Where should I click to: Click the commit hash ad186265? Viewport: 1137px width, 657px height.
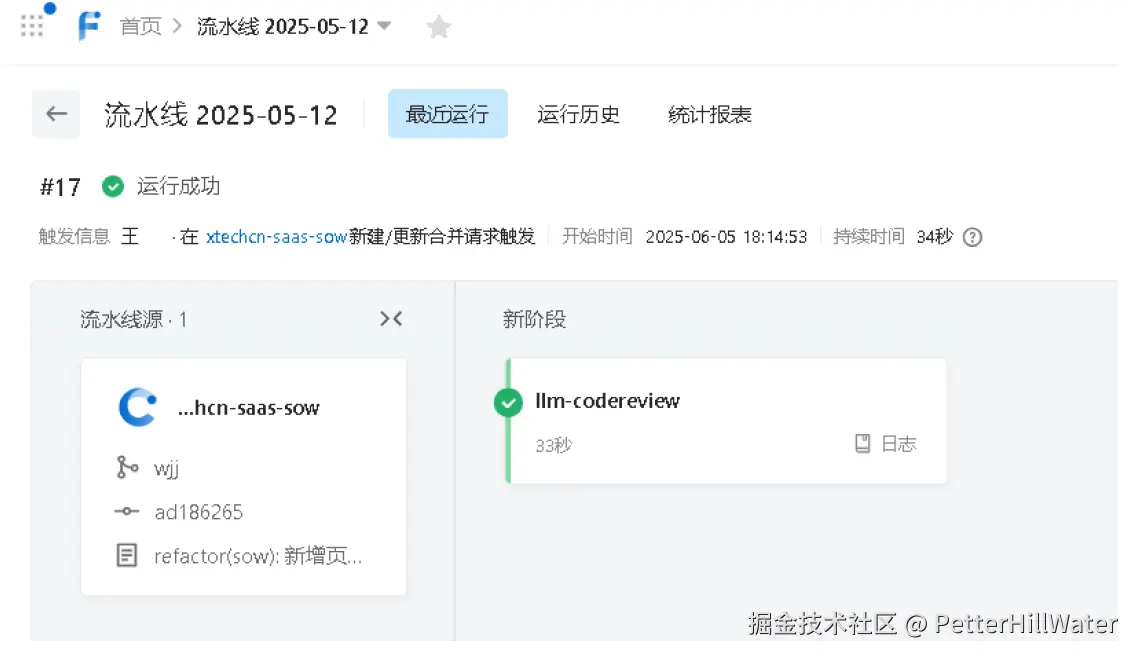pyautogui.click(x=199, y=512)
